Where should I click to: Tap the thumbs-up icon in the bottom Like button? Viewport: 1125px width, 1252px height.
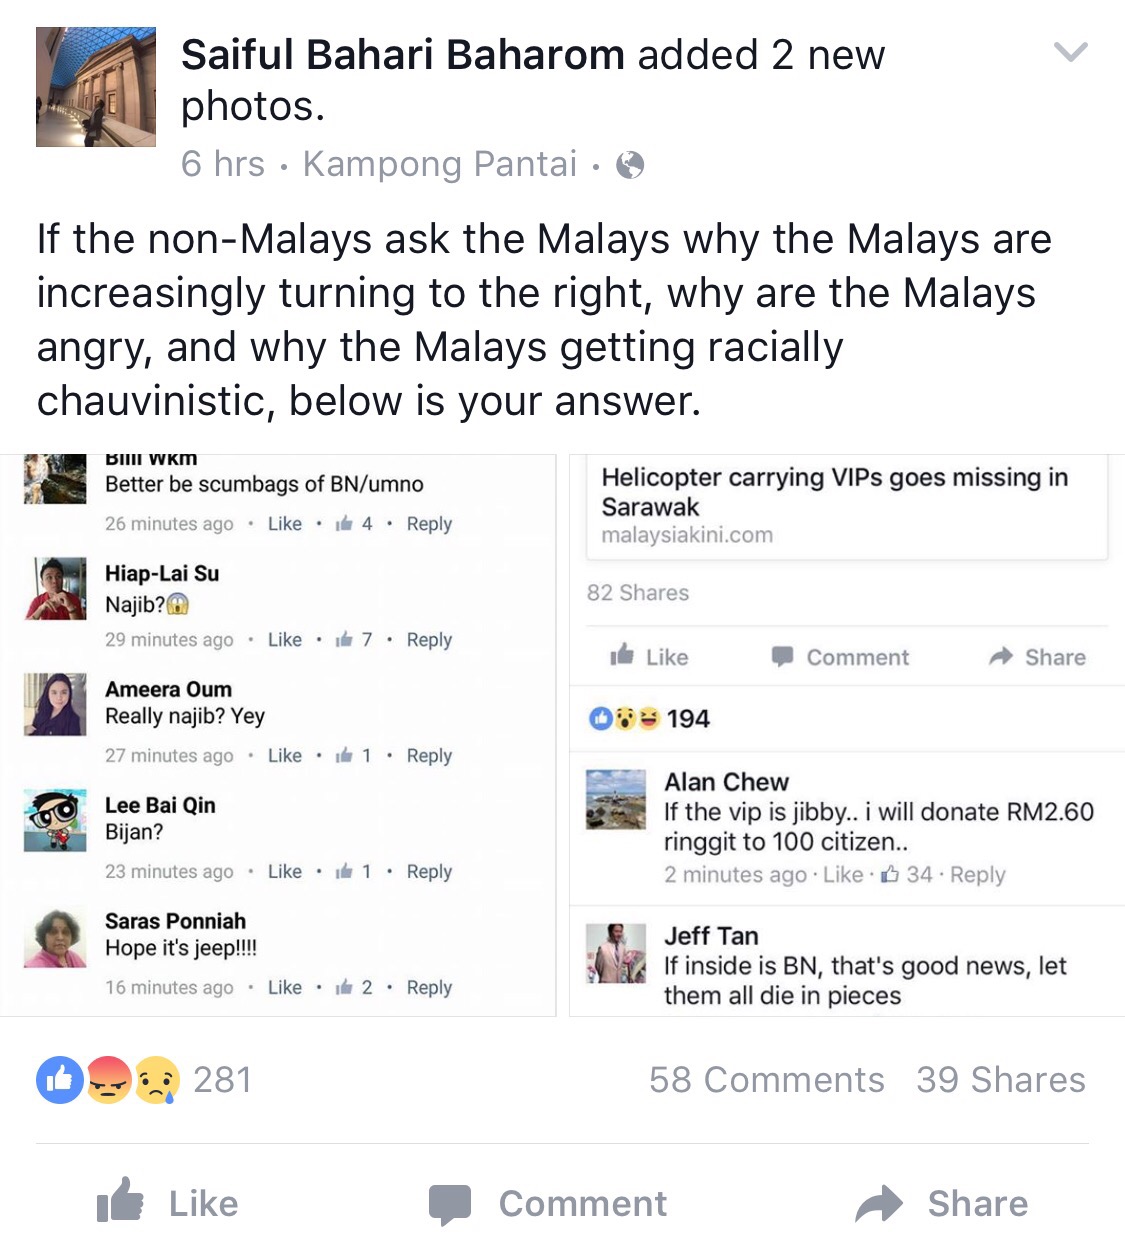click(120, 1201)
